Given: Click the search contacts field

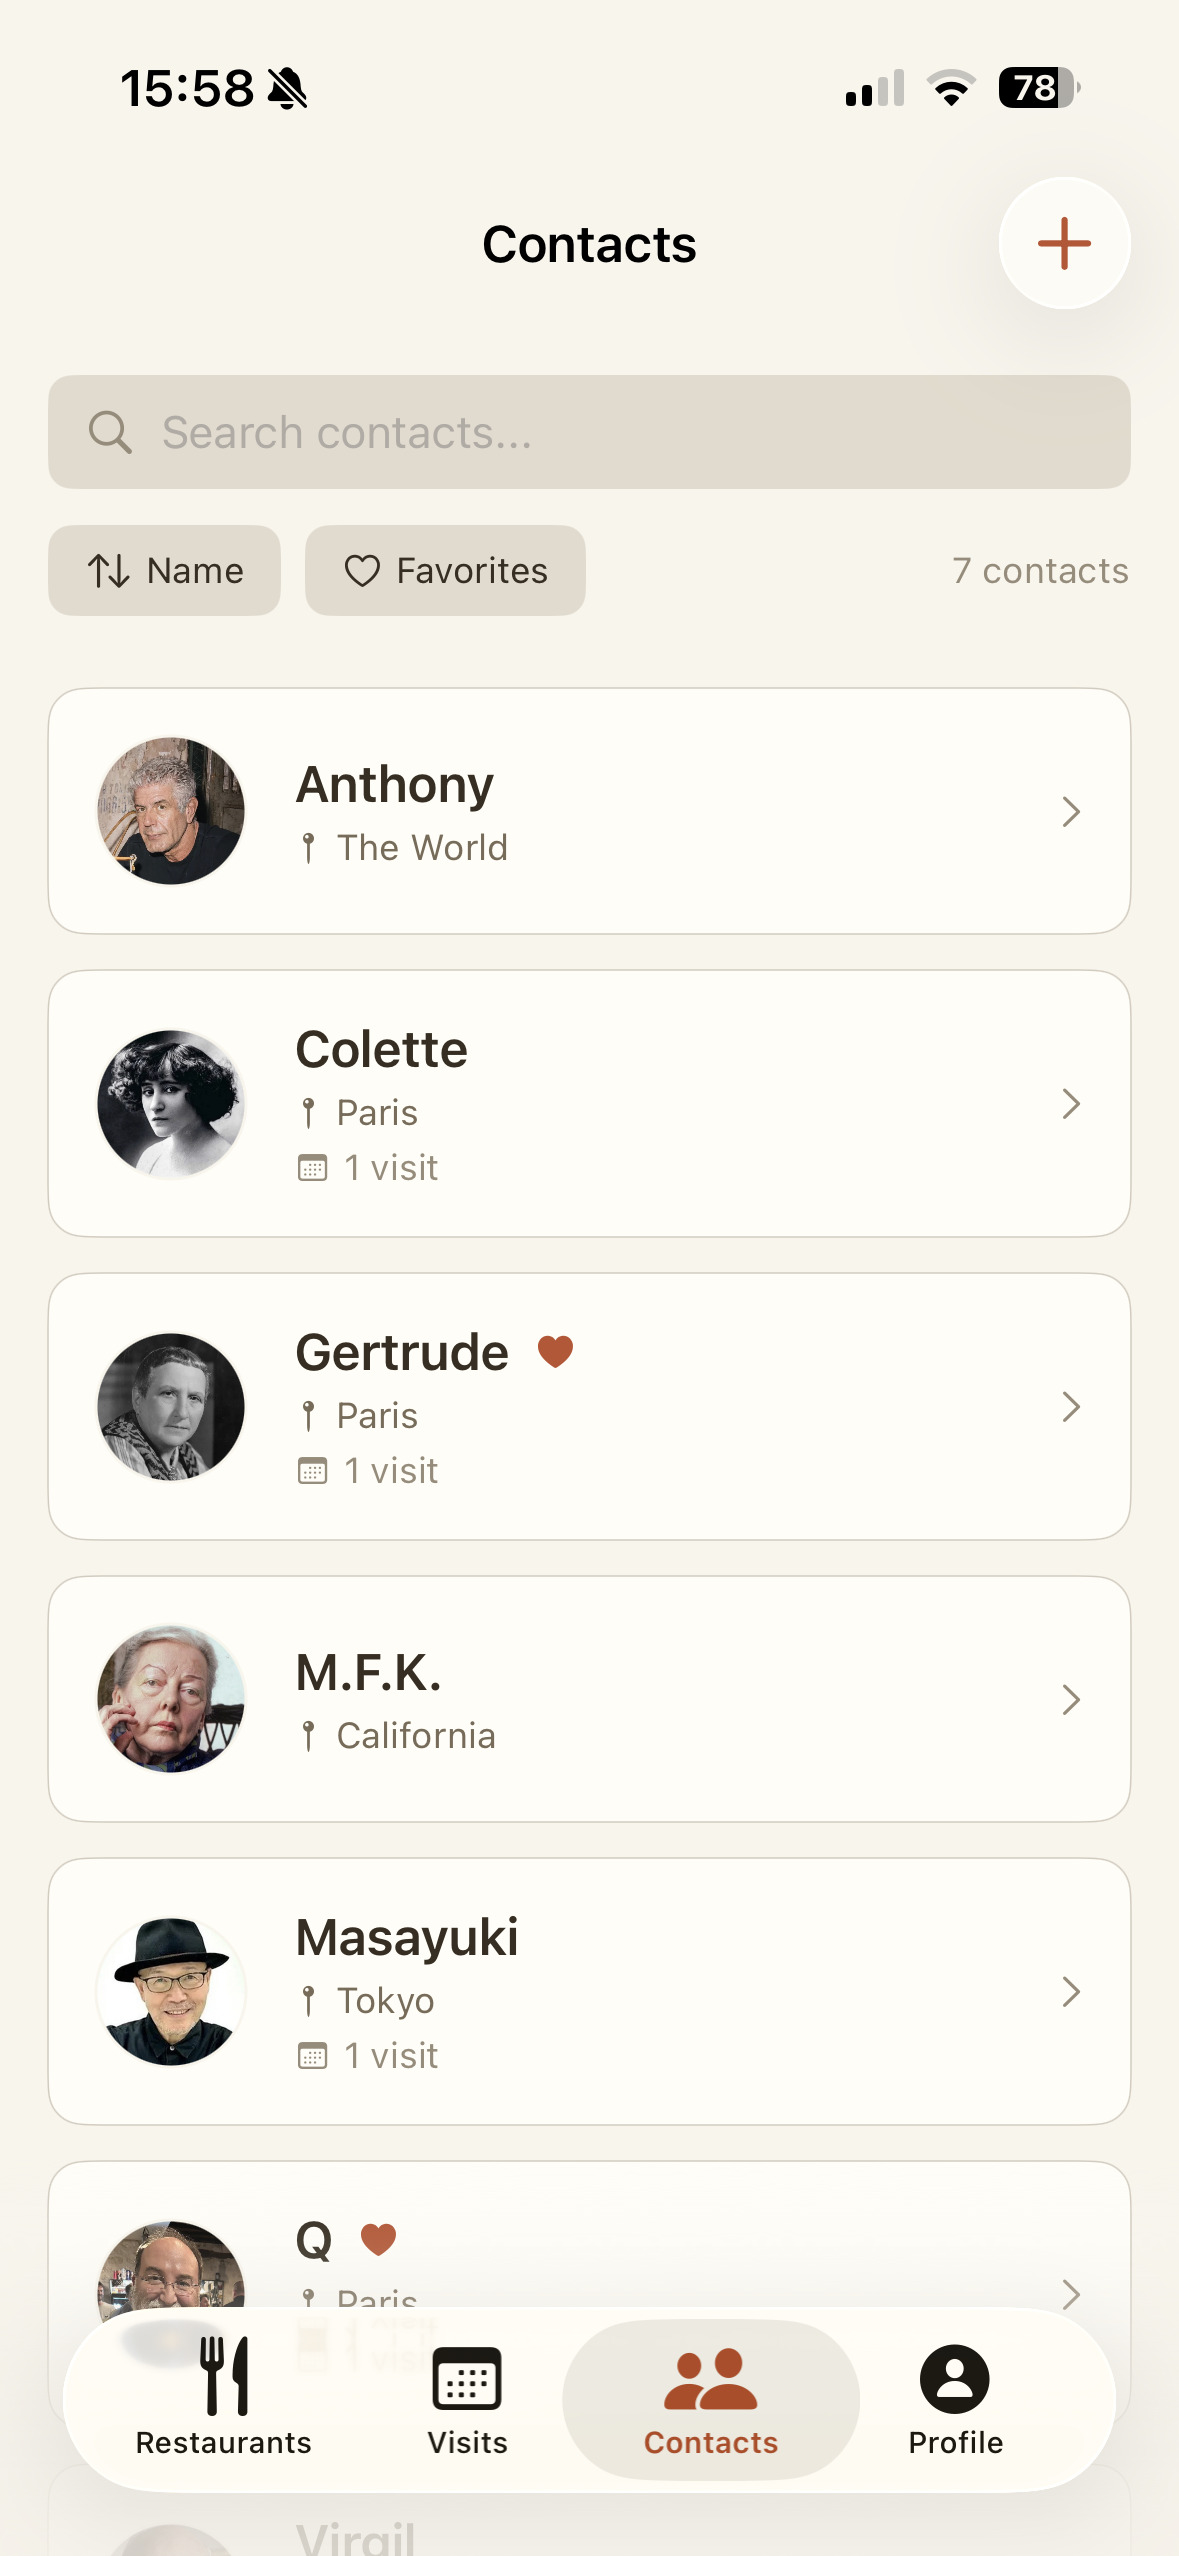Looking at the screenshot, I should point(589,432).
